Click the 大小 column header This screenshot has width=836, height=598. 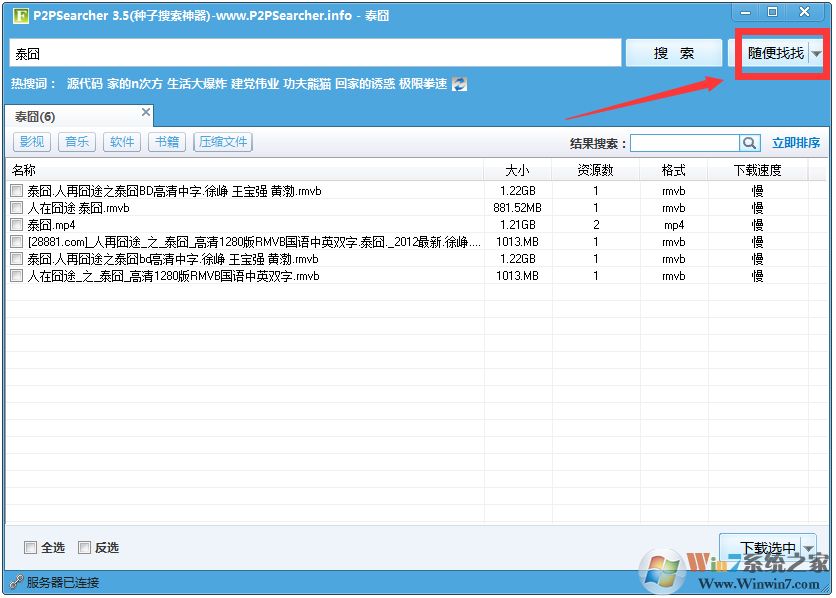(x=518, y=168)
